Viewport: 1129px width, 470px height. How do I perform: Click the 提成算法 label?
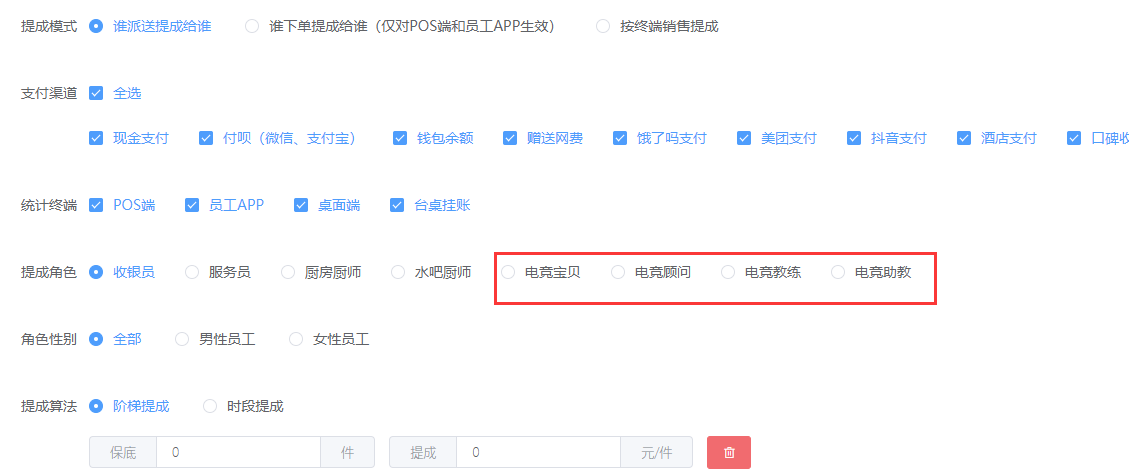[x=49, y=406]
